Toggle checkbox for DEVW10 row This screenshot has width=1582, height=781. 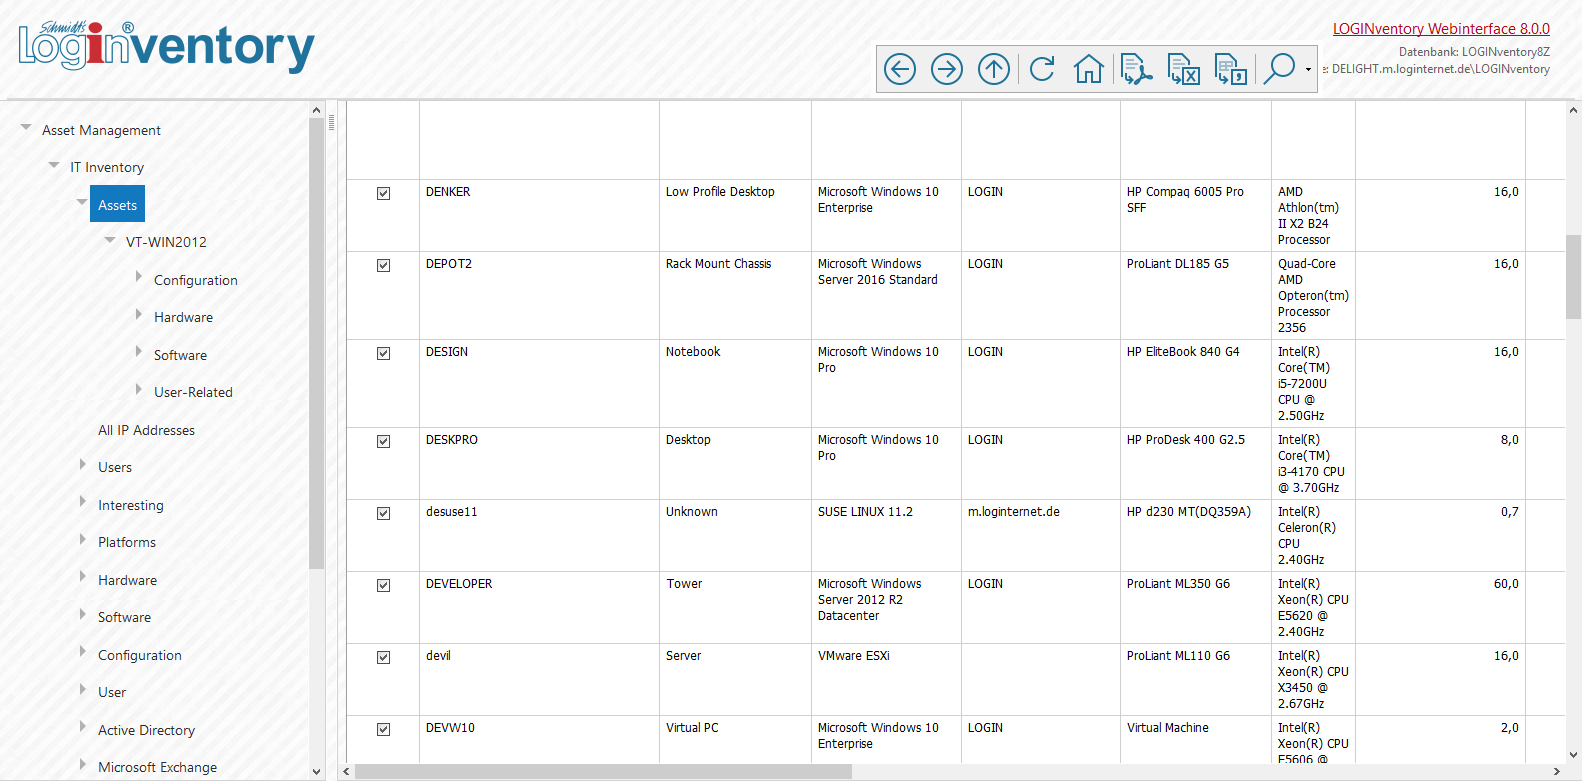click(383, 729)
